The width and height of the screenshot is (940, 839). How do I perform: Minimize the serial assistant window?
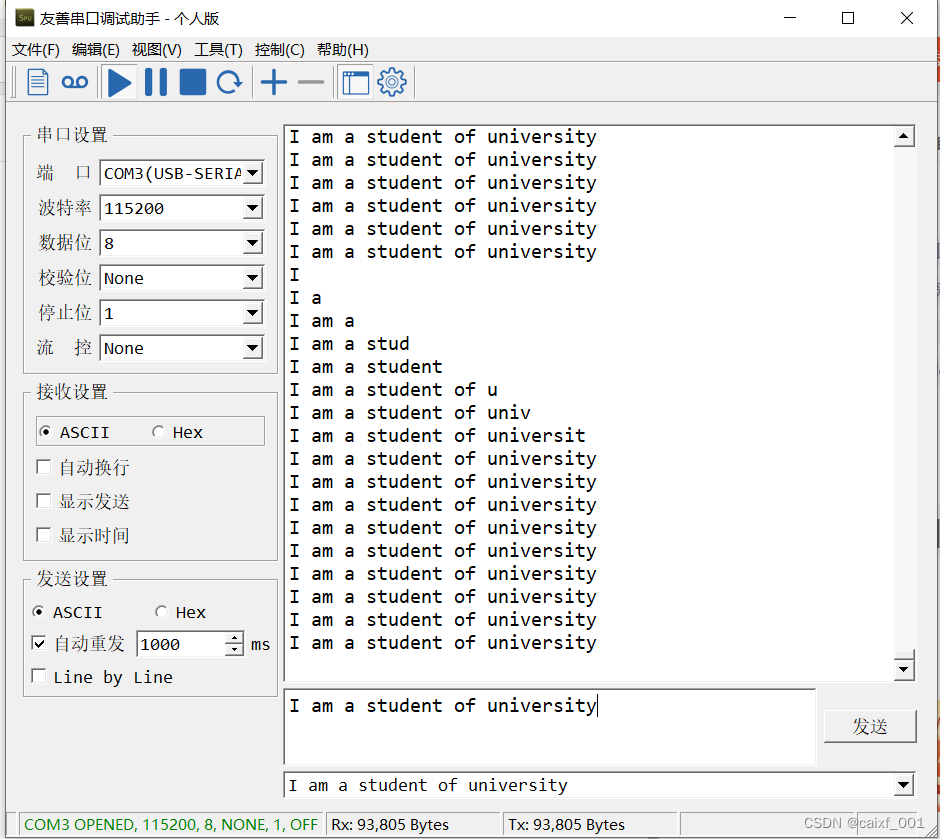790,18
